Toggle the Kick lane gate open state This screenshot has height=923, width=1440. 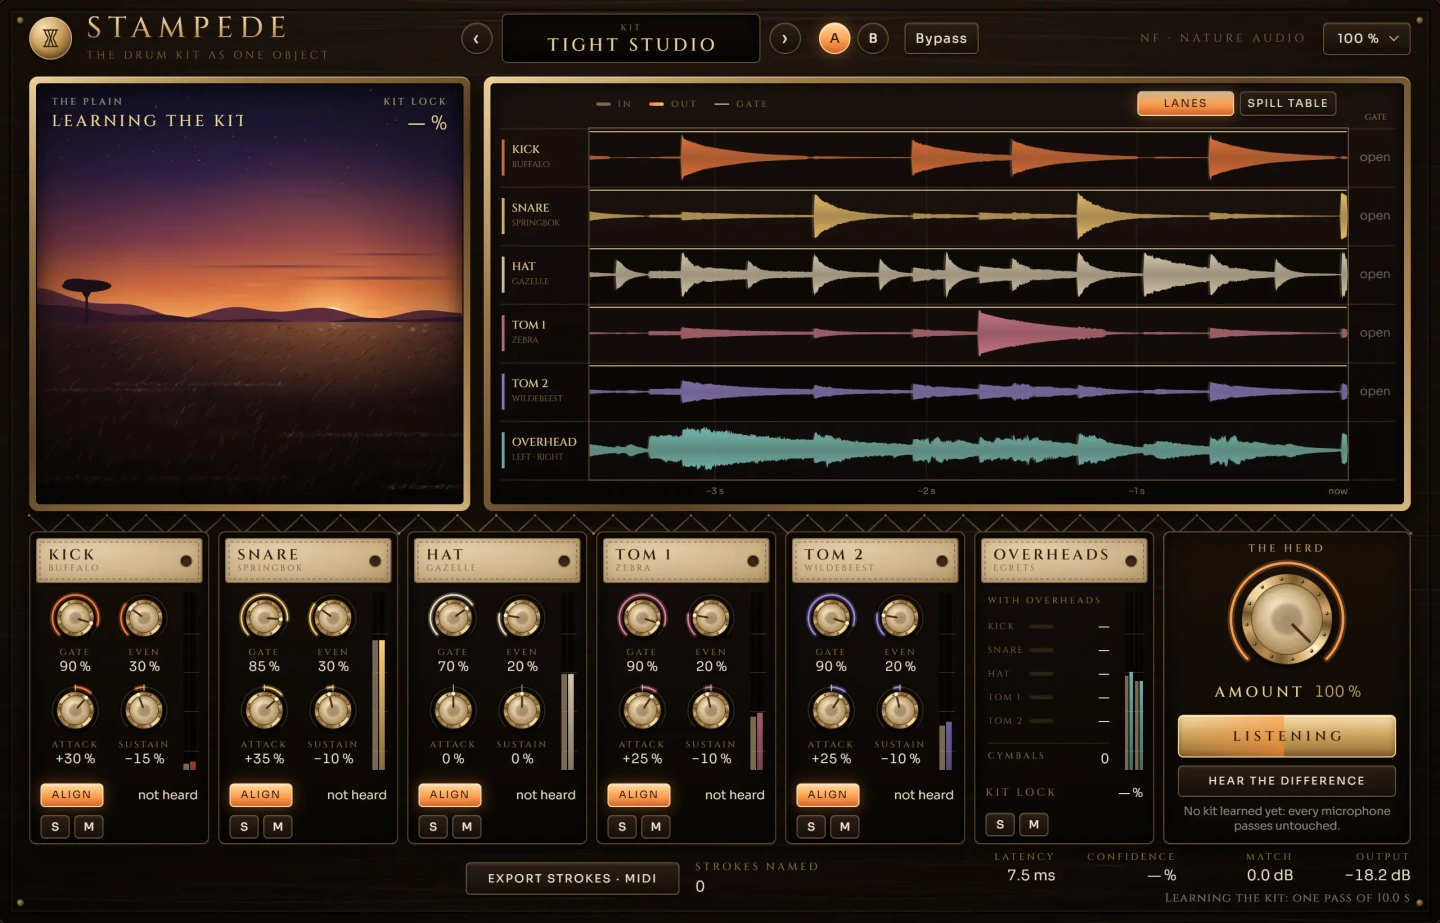pos(1375,157)
